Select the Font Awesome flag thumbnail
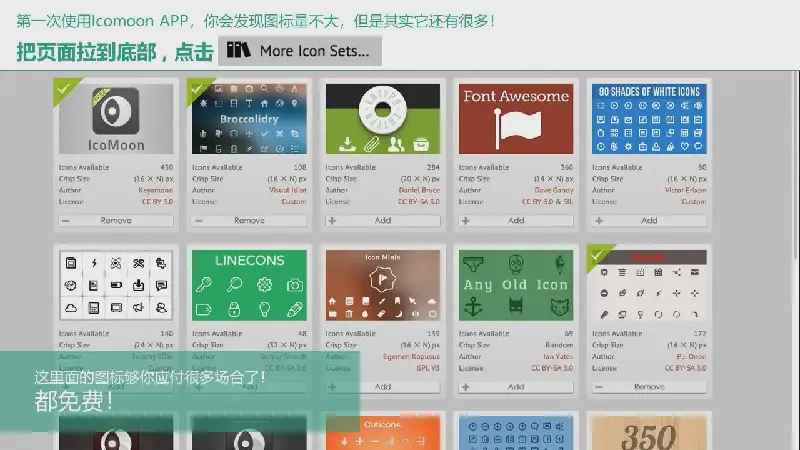The height and width of the screenshot is (450, 800). [x=516, y=119]
